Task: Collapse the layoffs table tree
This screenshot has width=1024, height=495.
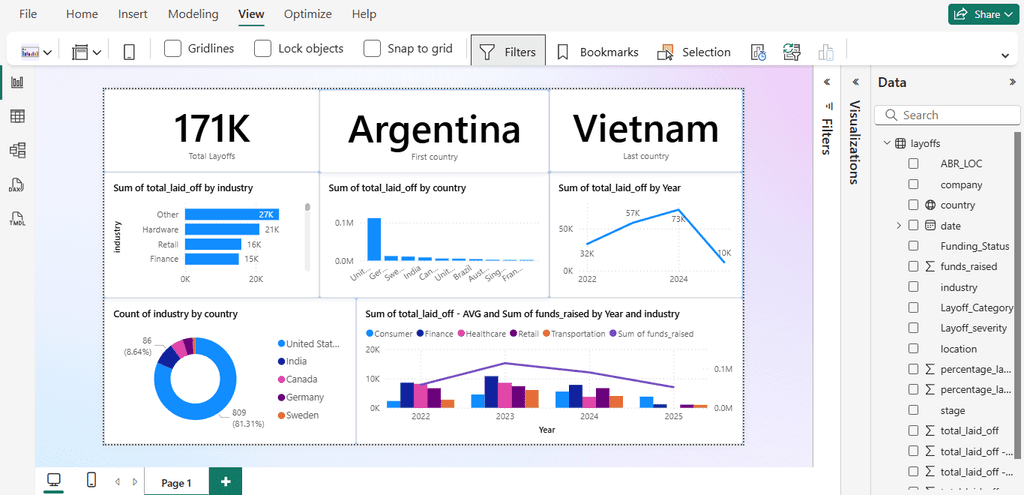Action: point(887,144)
